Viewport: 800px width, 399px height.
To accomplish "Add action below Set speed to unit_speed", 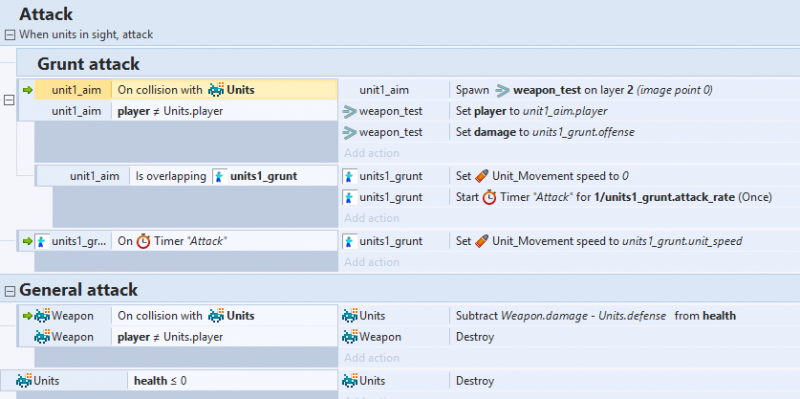I will (x=371, y=262).
